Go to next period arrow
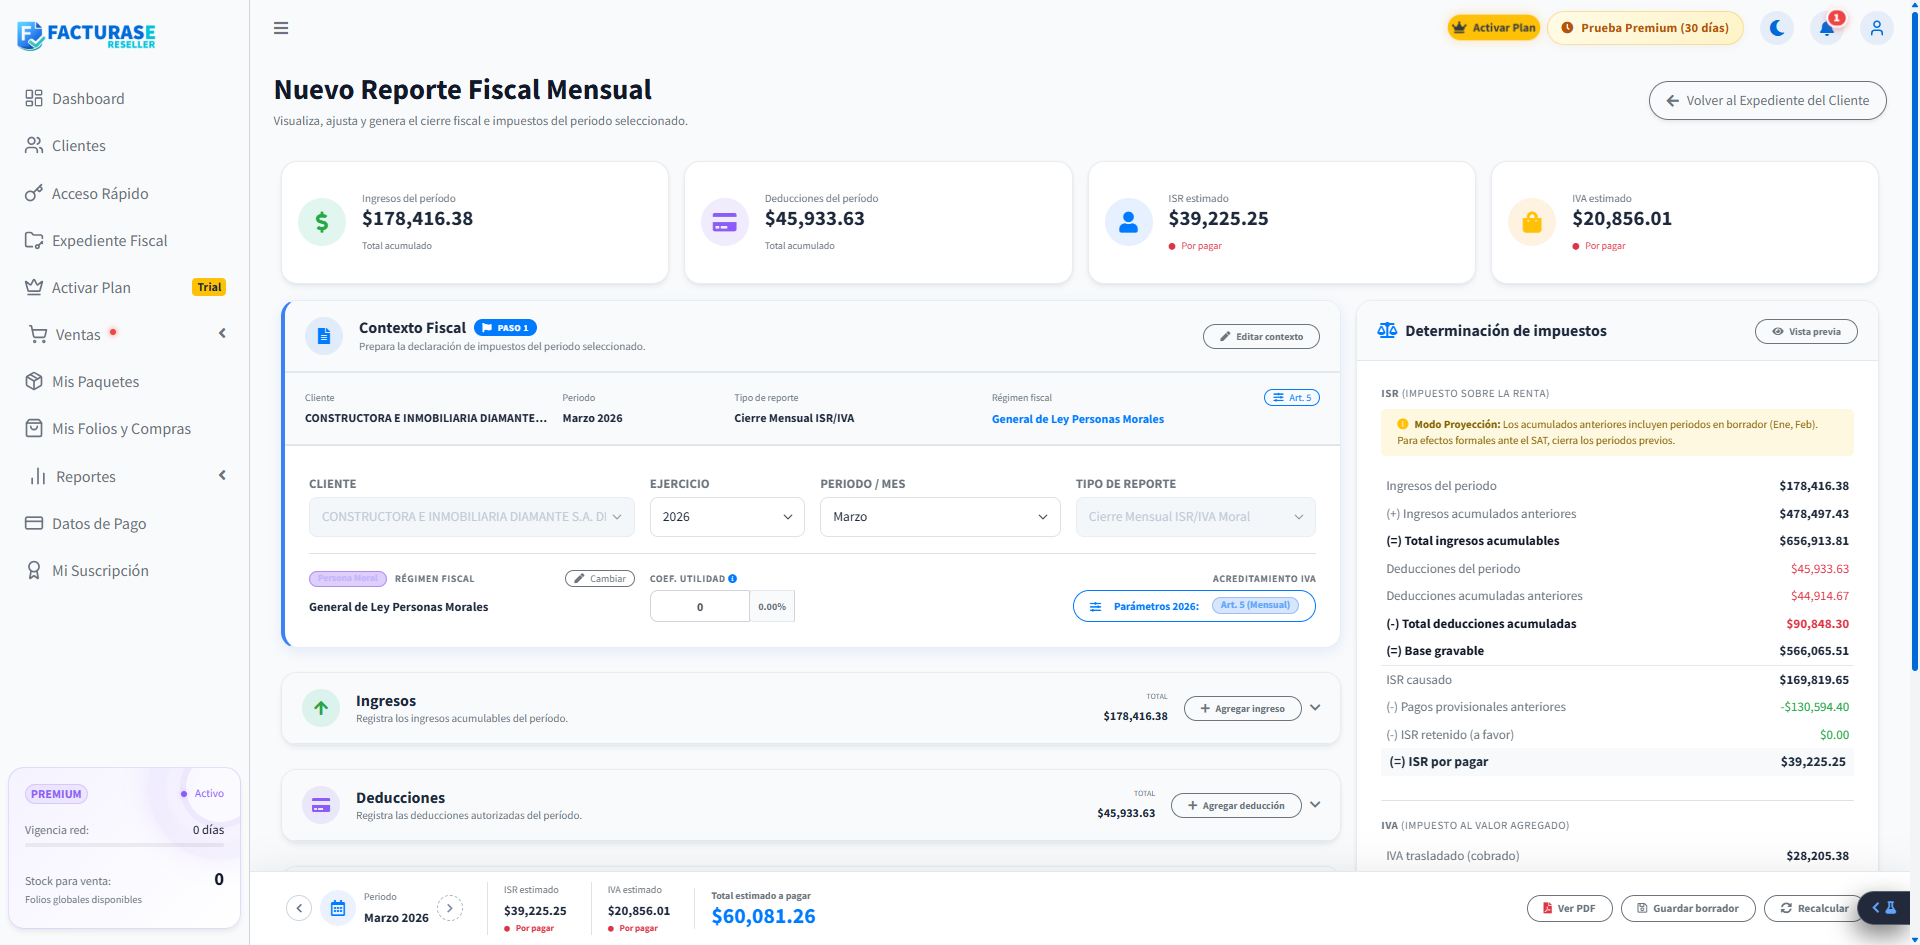Image resolution: width=1920 pixels, height=945 pixels. click(x=450, y=908)
